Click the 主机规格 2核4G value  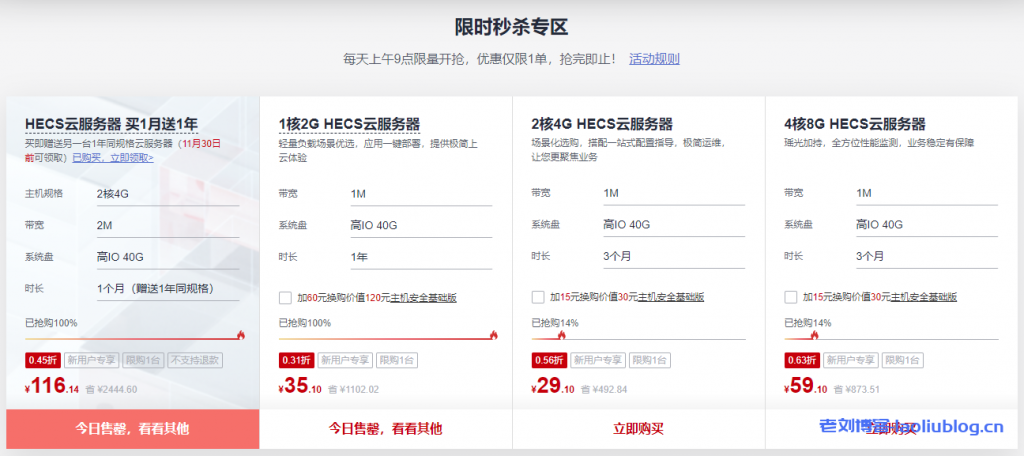coord(113,193)
